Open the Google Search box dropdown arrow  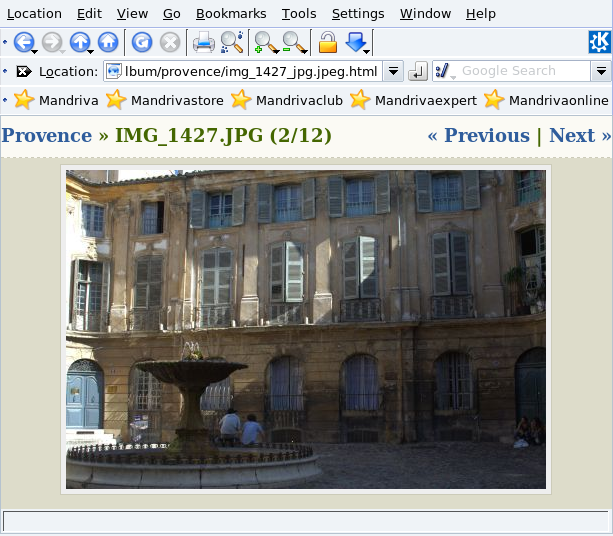(600, 72)
